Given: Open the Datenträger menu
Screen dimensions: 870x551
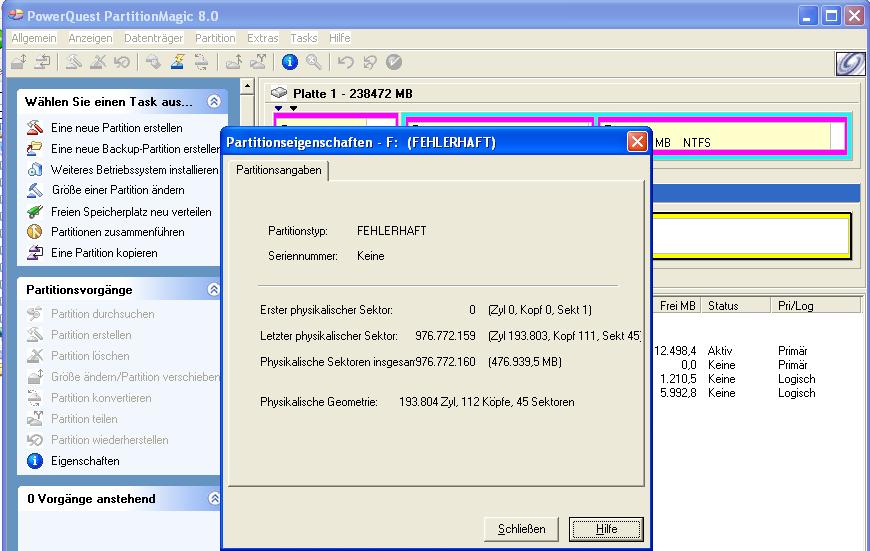Looking at the screenshot, I should pos(153,38).
